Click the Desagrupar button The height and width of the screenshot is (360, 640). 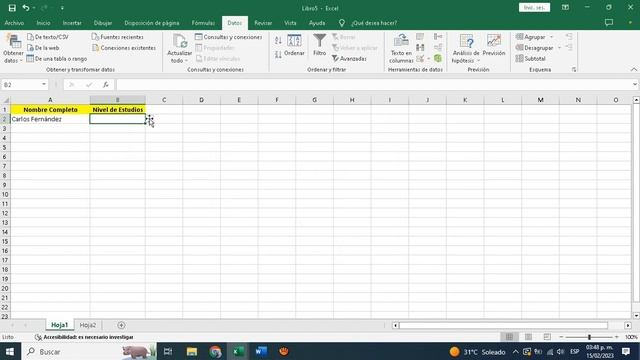[535, 48]
